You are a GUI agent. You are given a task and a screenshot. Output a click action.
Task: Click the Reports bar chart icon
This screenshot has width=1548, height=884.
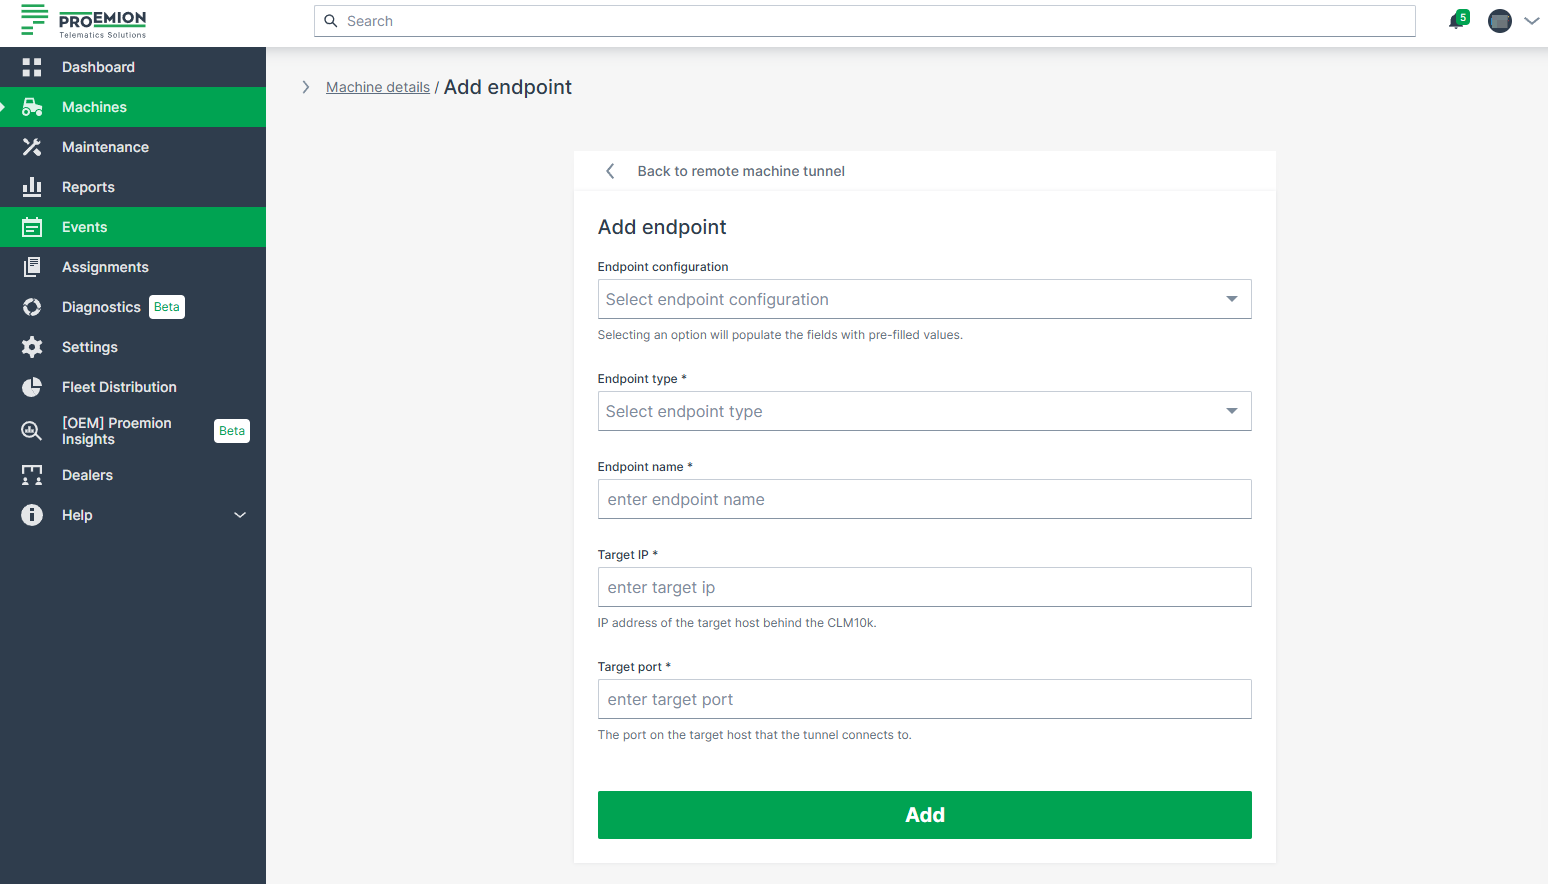pos(32,187)
